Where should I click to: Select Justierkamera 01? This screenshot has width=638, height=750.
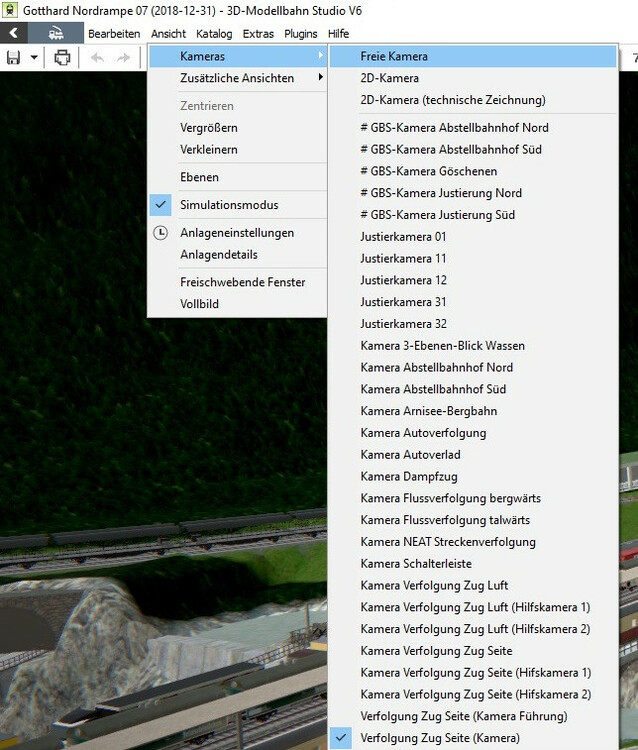pyautogui.click(x=473, y=237)
